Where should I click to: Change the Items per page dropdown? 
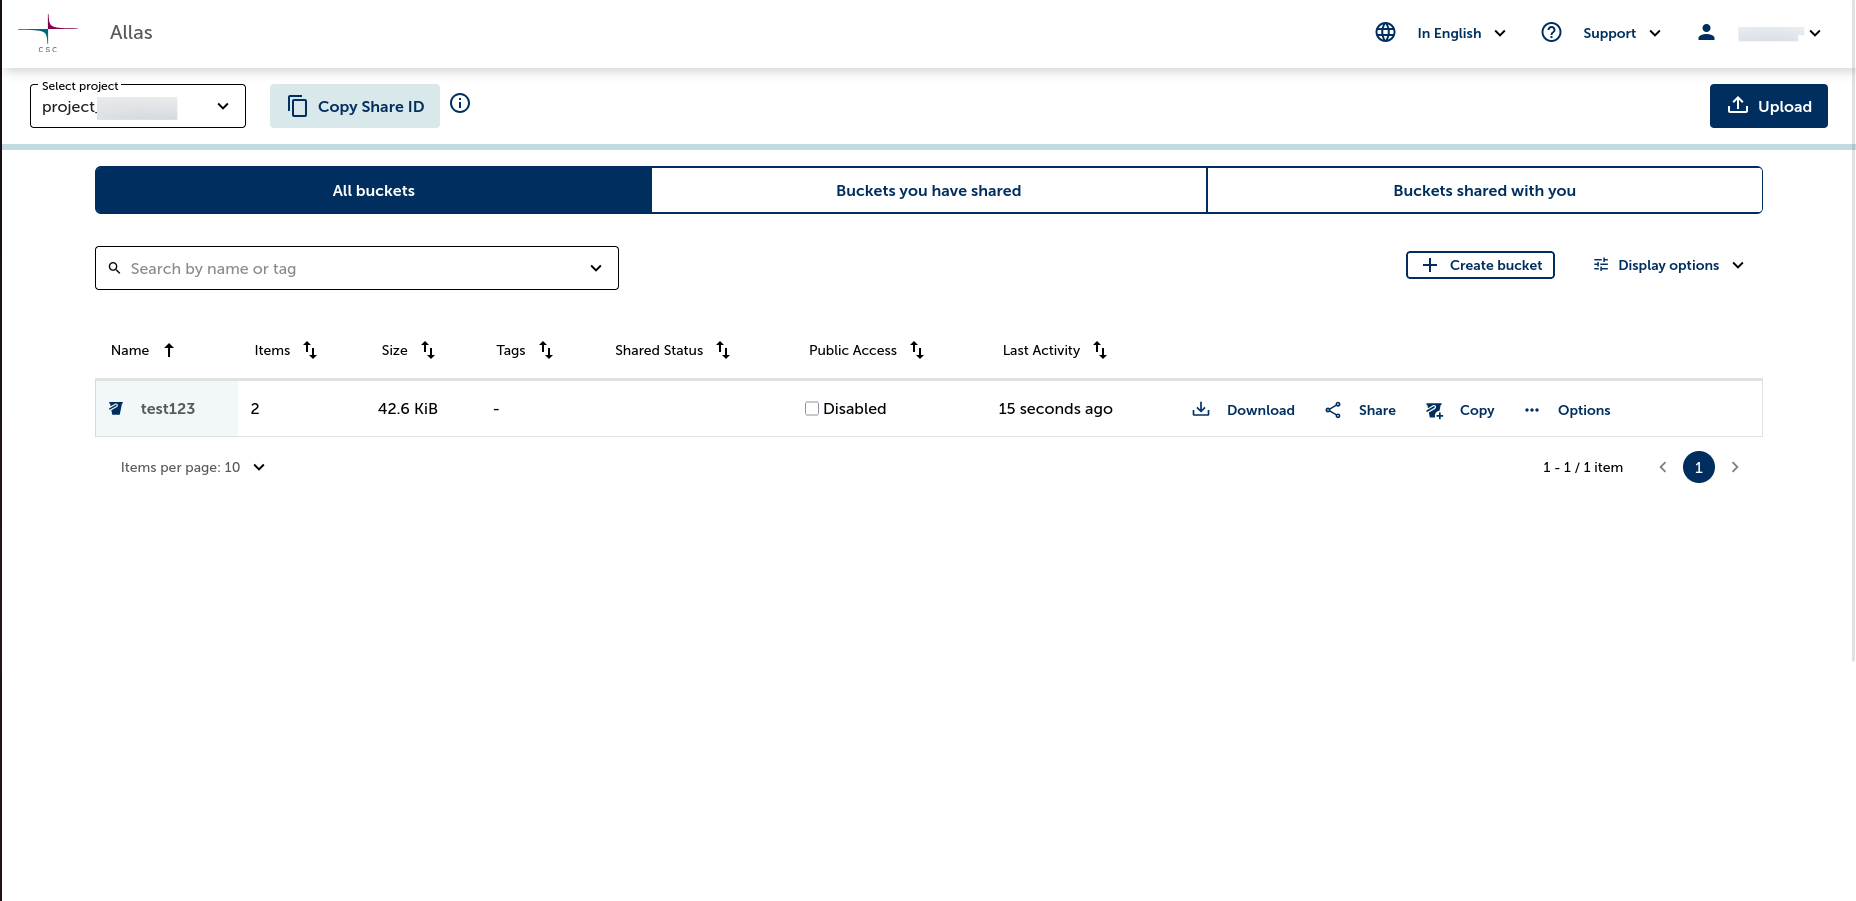(x=193, y=467)
